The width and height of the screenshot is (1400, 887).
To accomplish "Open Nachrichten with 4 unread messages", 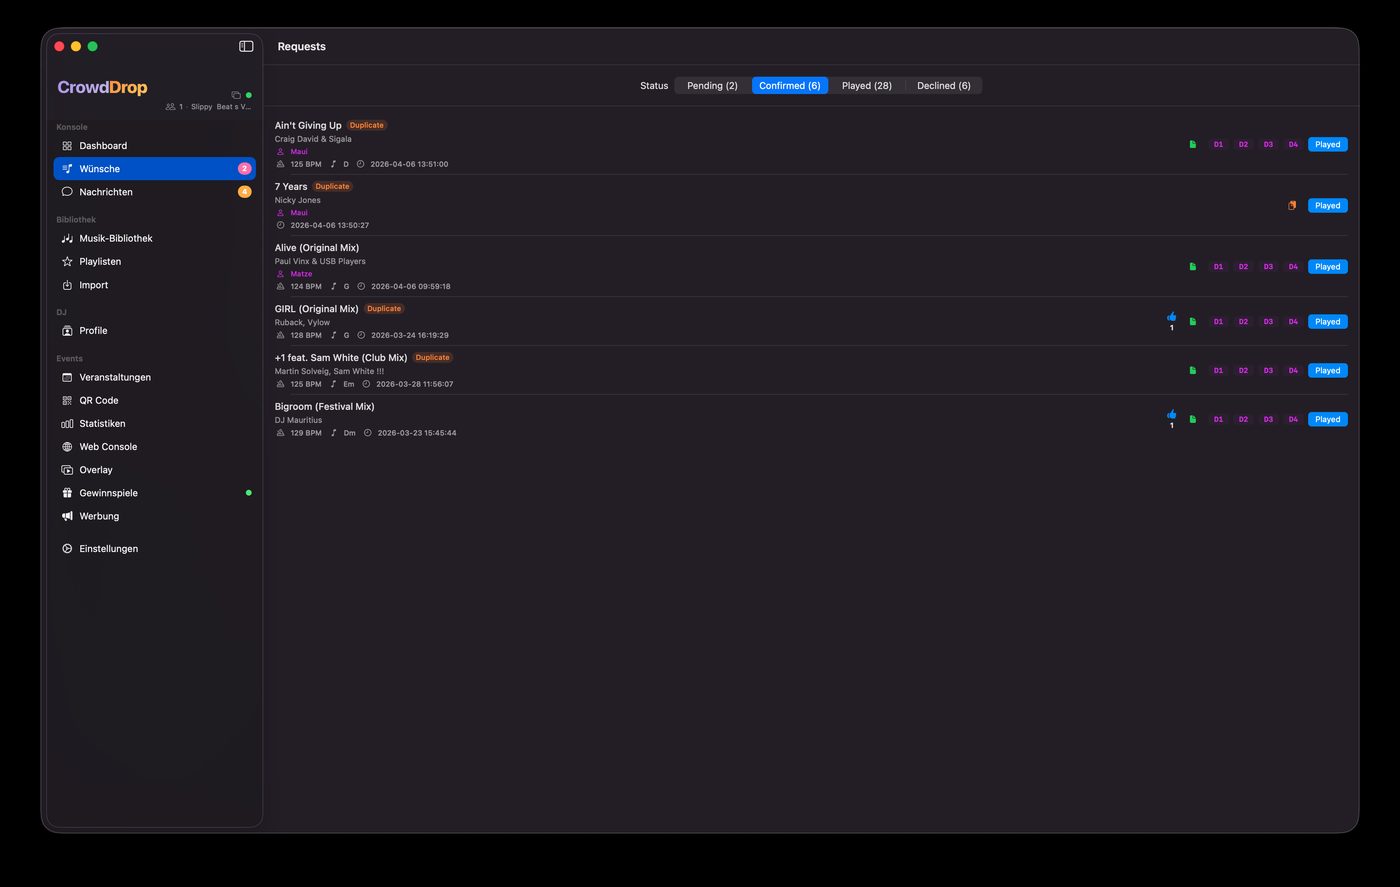I will coord(105,192).
